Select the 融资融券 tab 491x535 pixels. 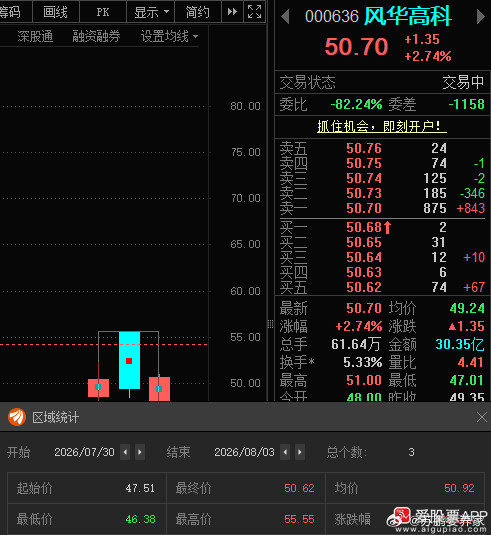click(x=96, y=36)
